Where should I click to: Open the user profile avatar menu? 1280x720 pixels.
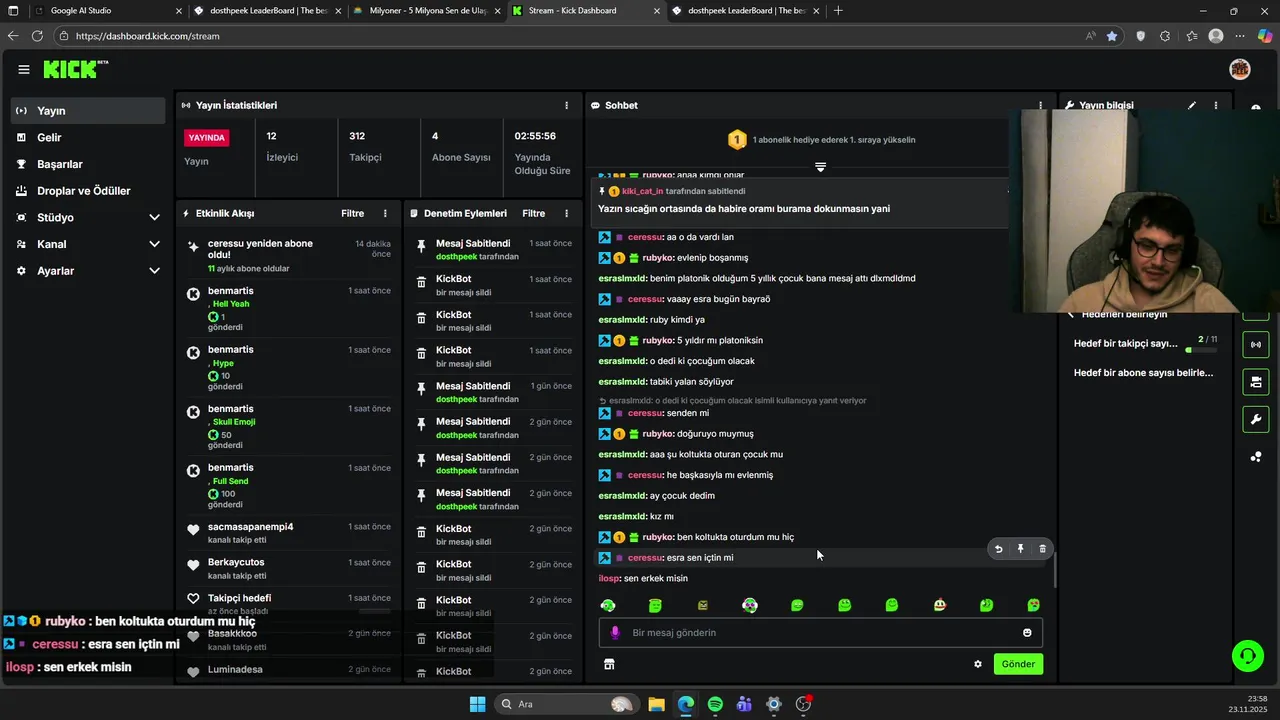[x=1240, y=70]
